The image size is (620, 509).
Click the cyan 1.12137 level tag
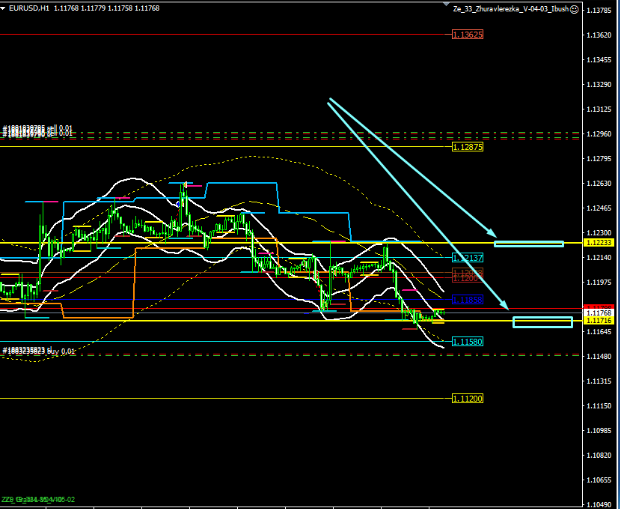(x=467, y=258)
